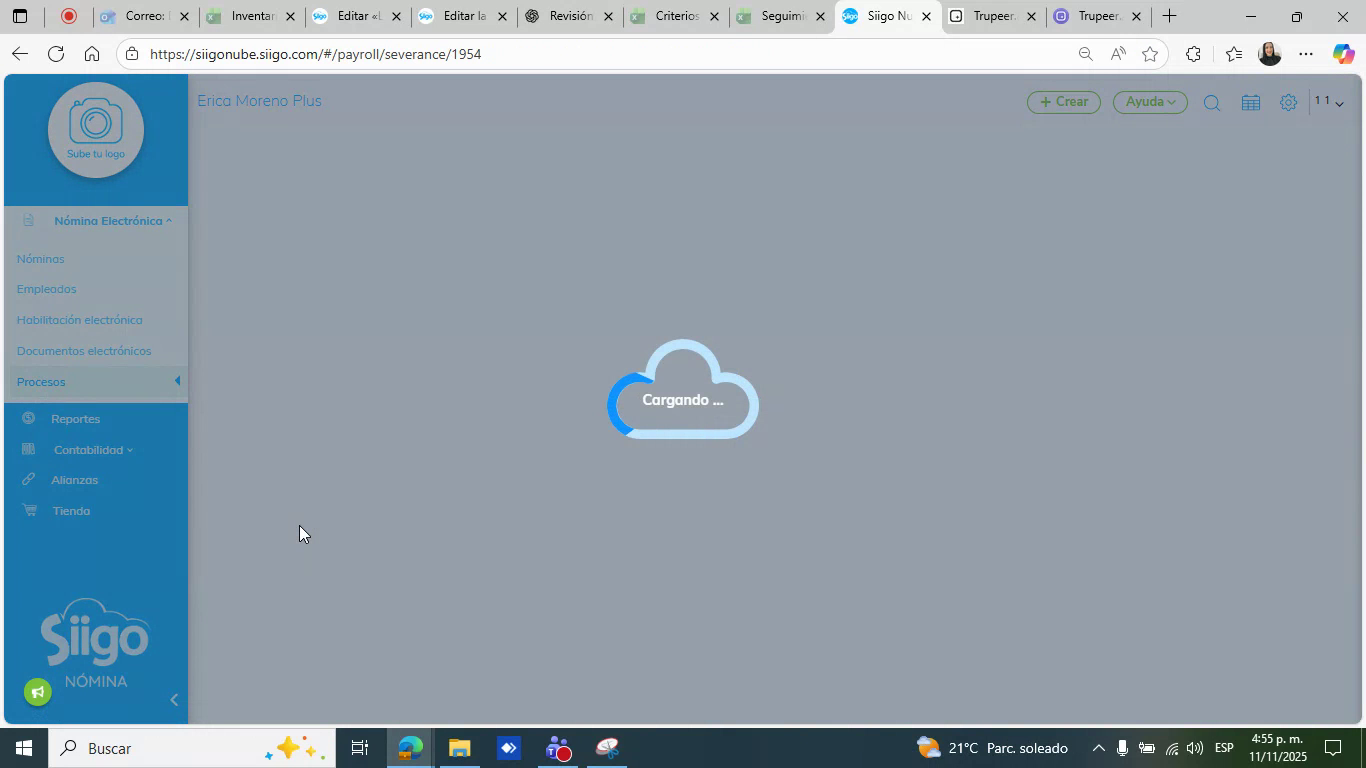This screenshot has width=1366, height=768.
Task: Open the Tienda section
Action: tap(71, 511)
